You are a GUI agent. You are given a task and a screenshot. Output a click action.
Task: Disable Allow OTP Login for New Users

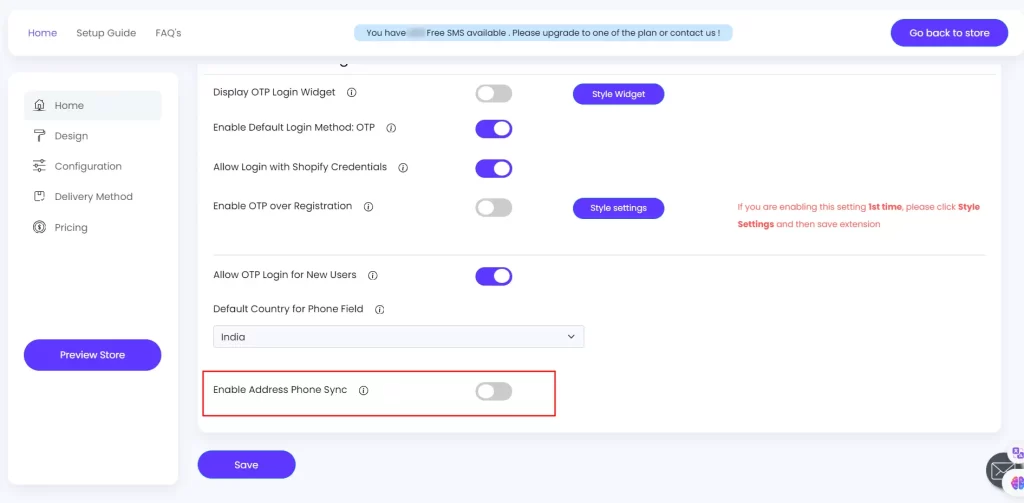(x=493, y=276)
